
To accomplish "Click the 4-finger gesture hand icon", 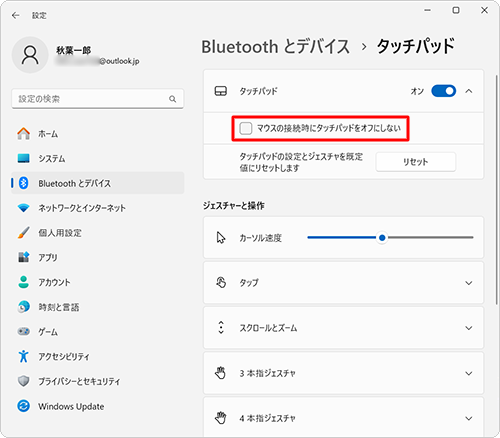I will [220, 418].
